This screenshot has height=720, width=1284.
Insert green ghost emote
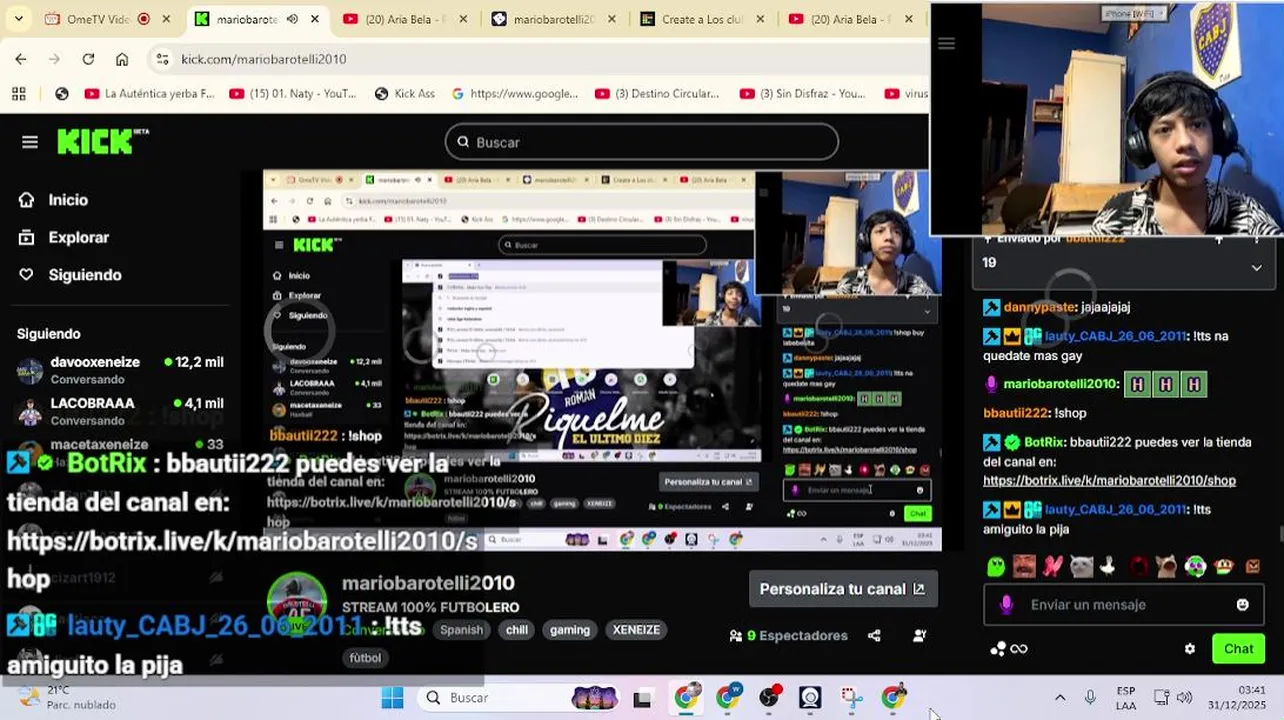(996, 567)
